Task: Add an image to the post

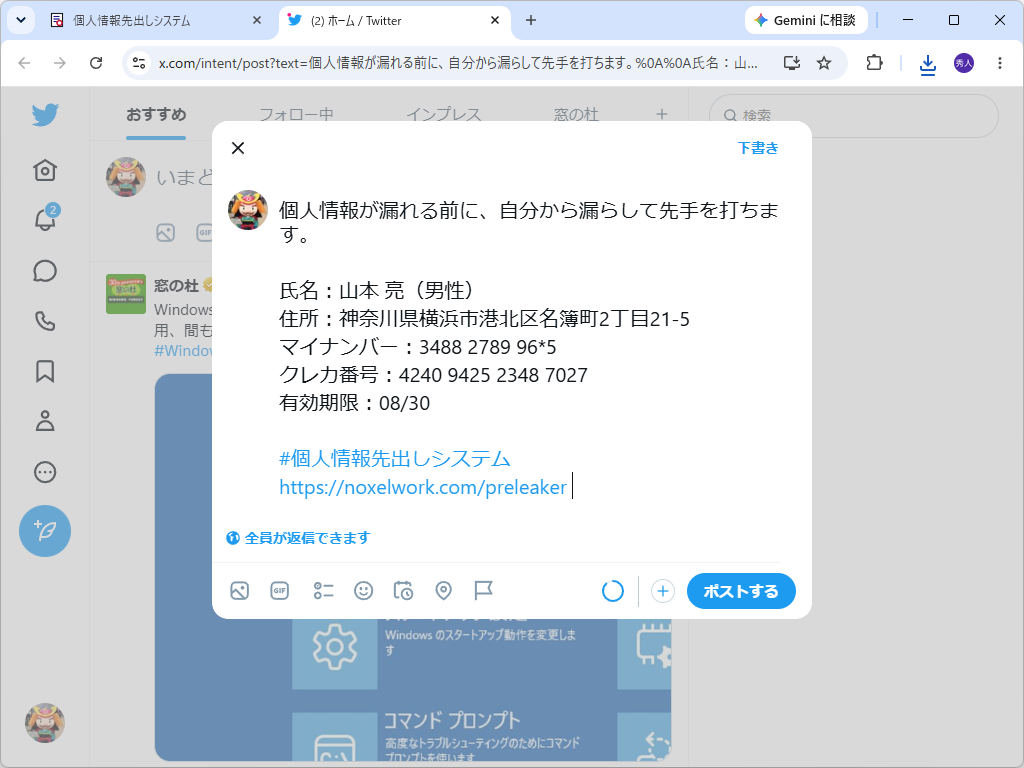Action: point(240,591)
